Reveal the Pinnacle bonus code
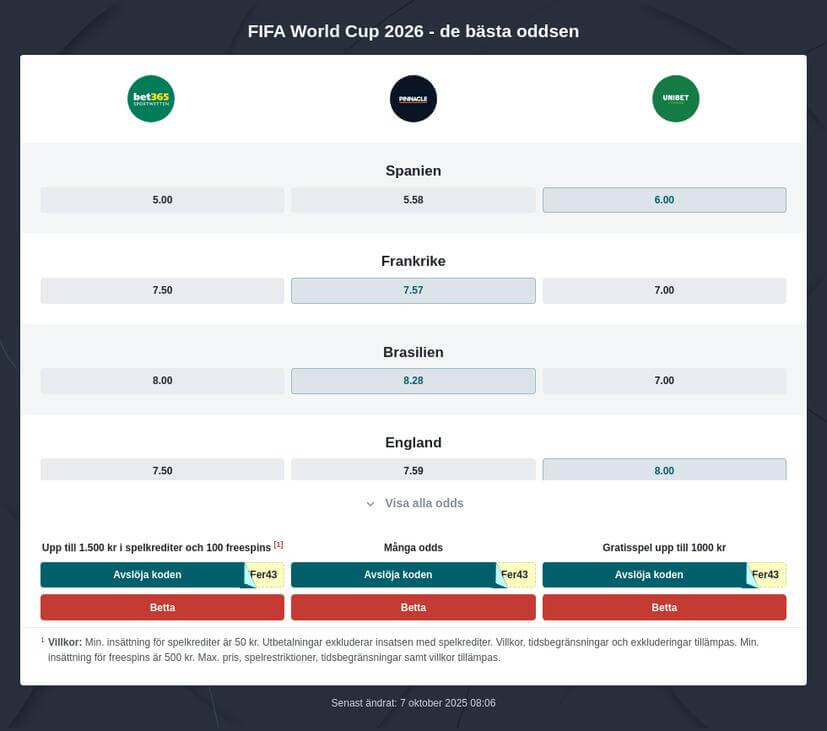 pyautogui.click(x=398, y=575)
